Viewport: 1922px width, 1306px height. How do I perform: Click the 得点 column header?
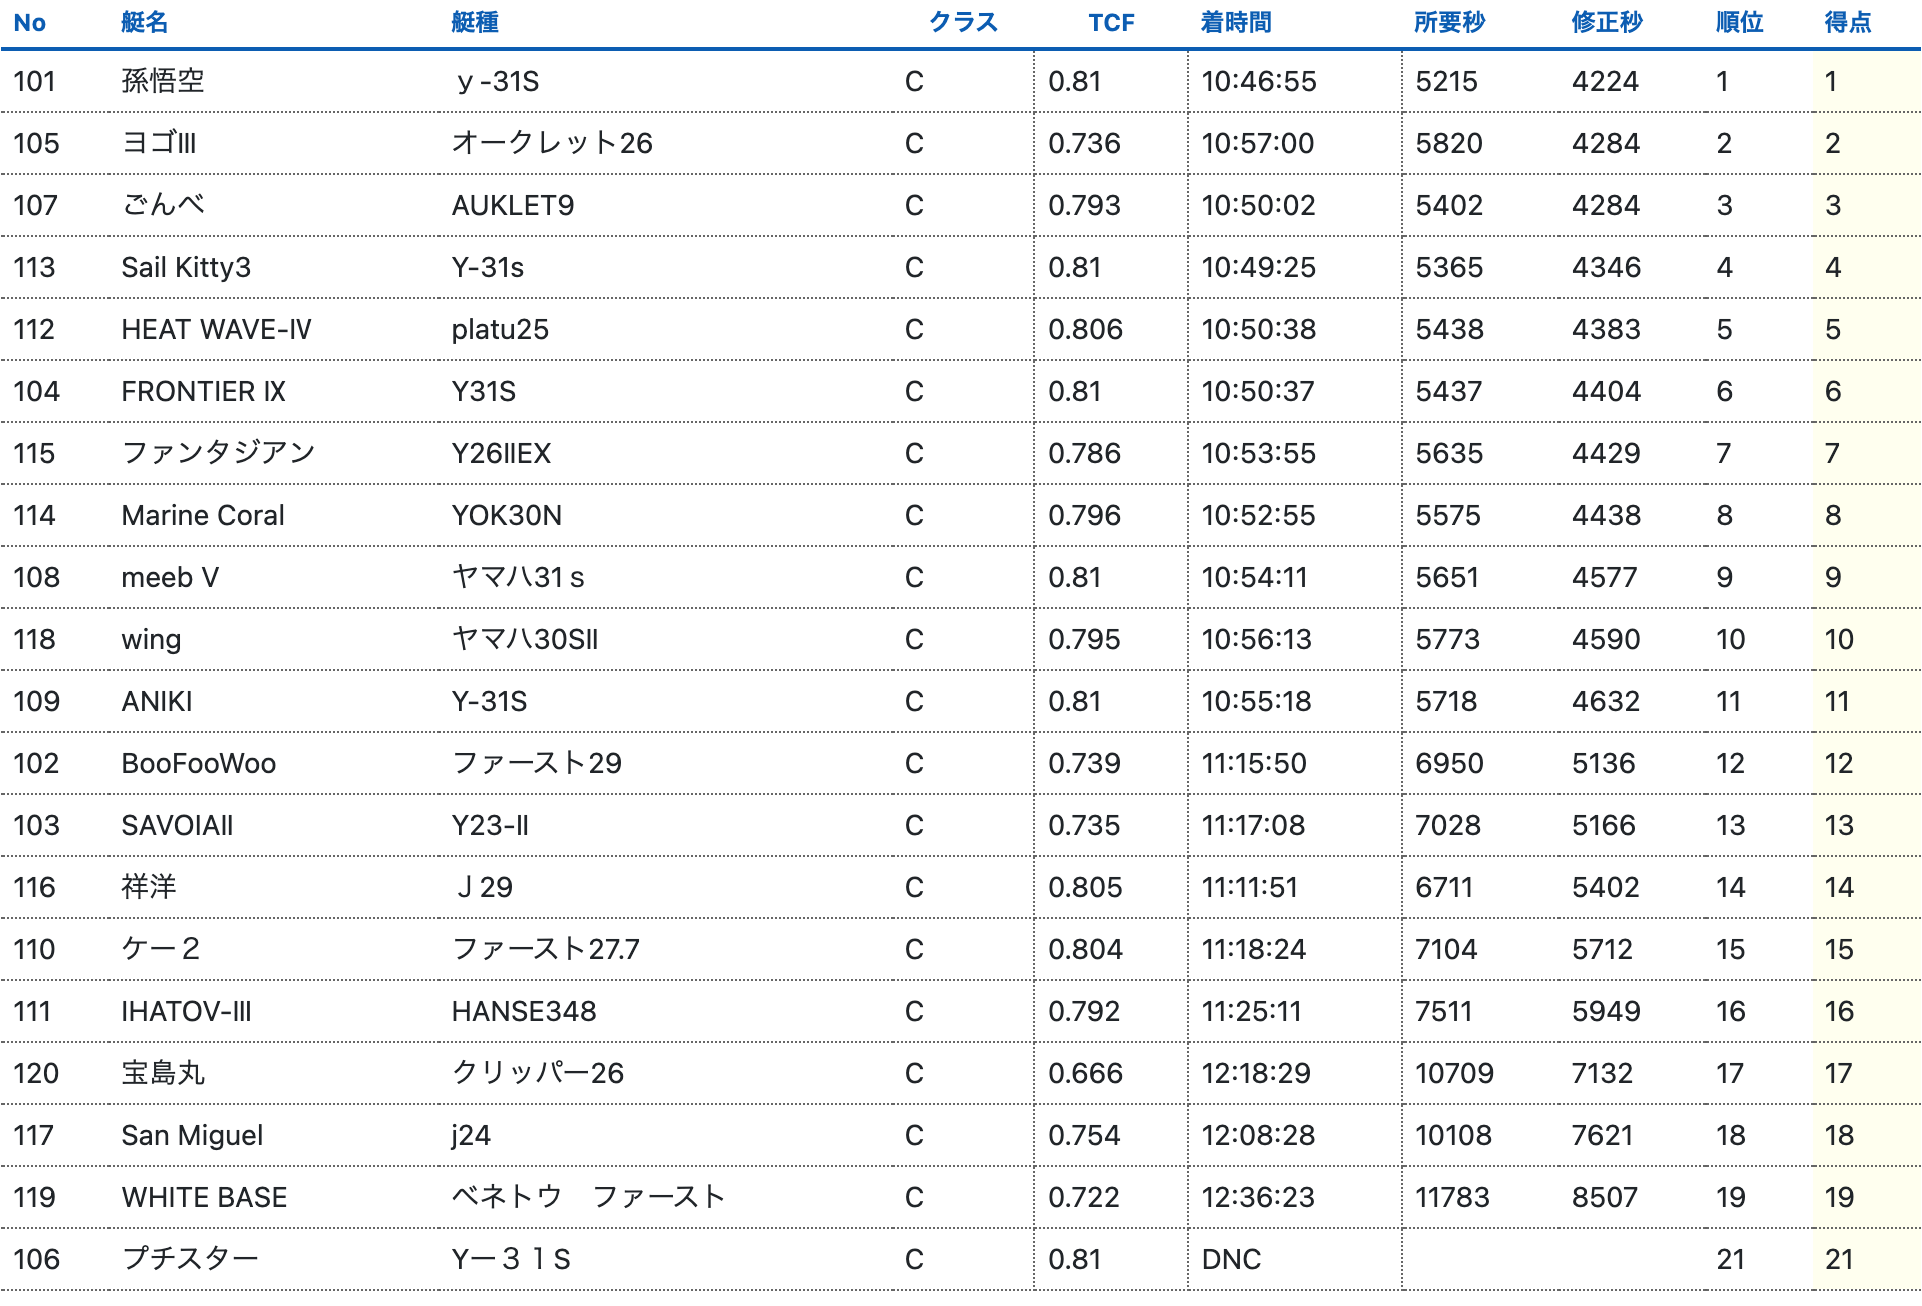tap(1847, 23)
